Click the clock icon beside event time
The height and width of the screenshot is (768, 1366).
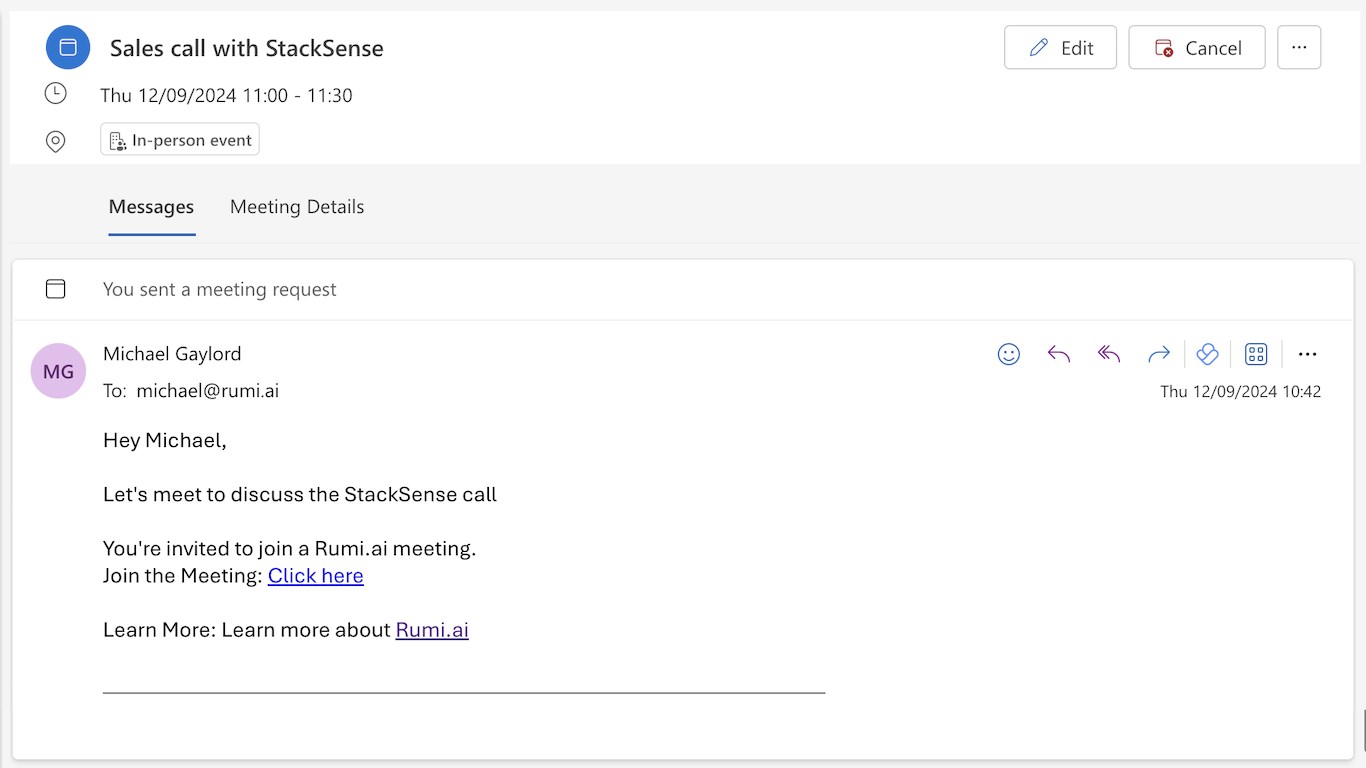click(x=56, y=94)
